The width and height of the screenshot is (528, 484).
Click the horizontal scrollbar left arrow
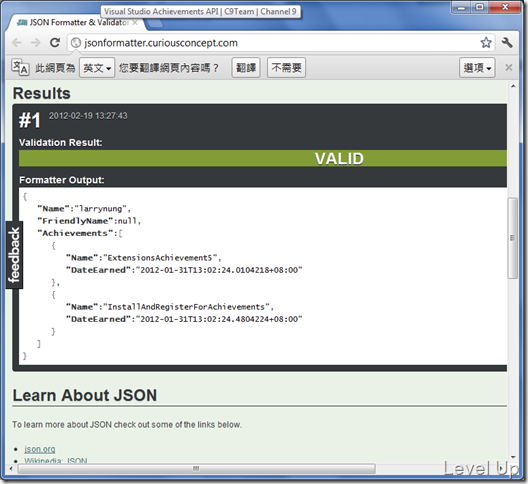tap(11, 468)
